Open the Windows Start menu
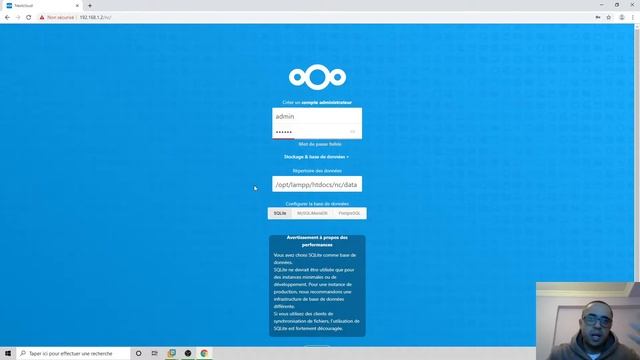 click(x=7, y=353)
